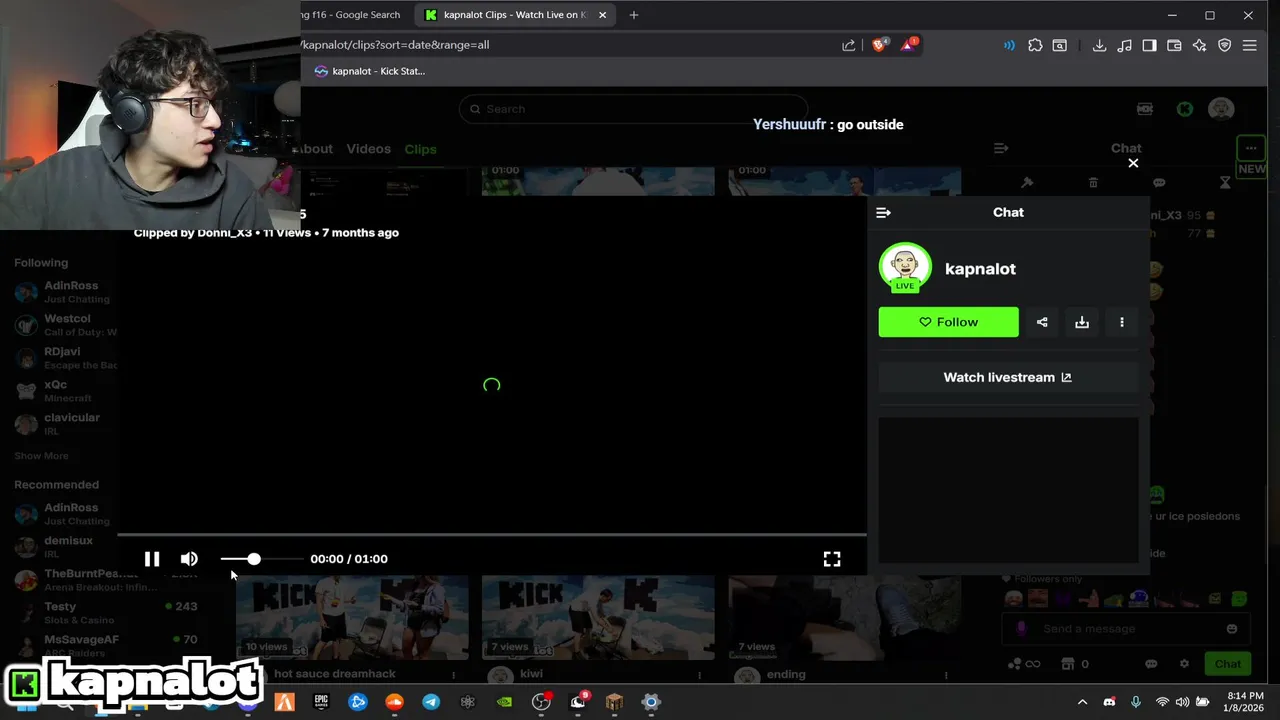Open the ending clip thumbnail
1280x720 pixels.
tap(844, 617)
